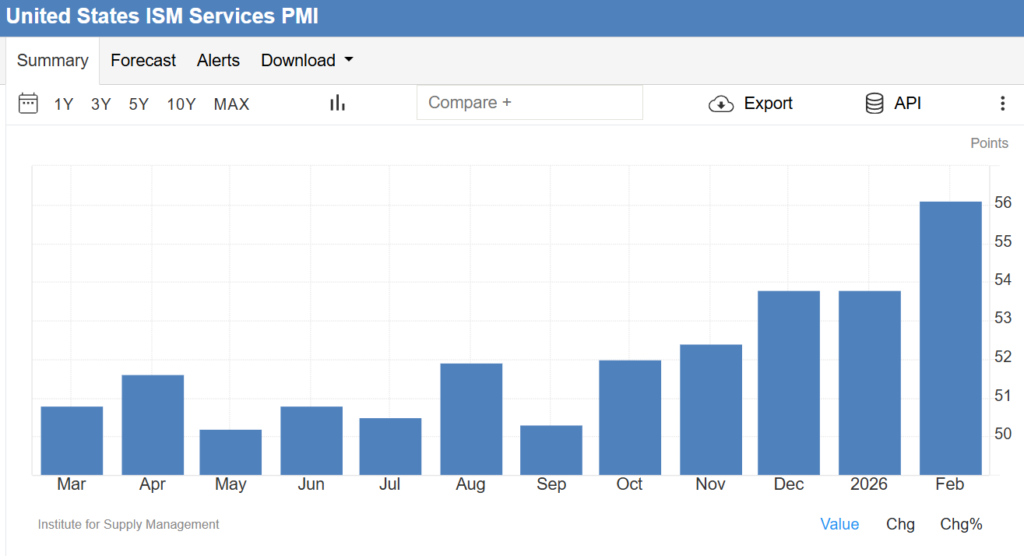1024x556 pixels.
Task: Click the calendar date range icon
Action: pyautogui.click(x=28, y=103)
